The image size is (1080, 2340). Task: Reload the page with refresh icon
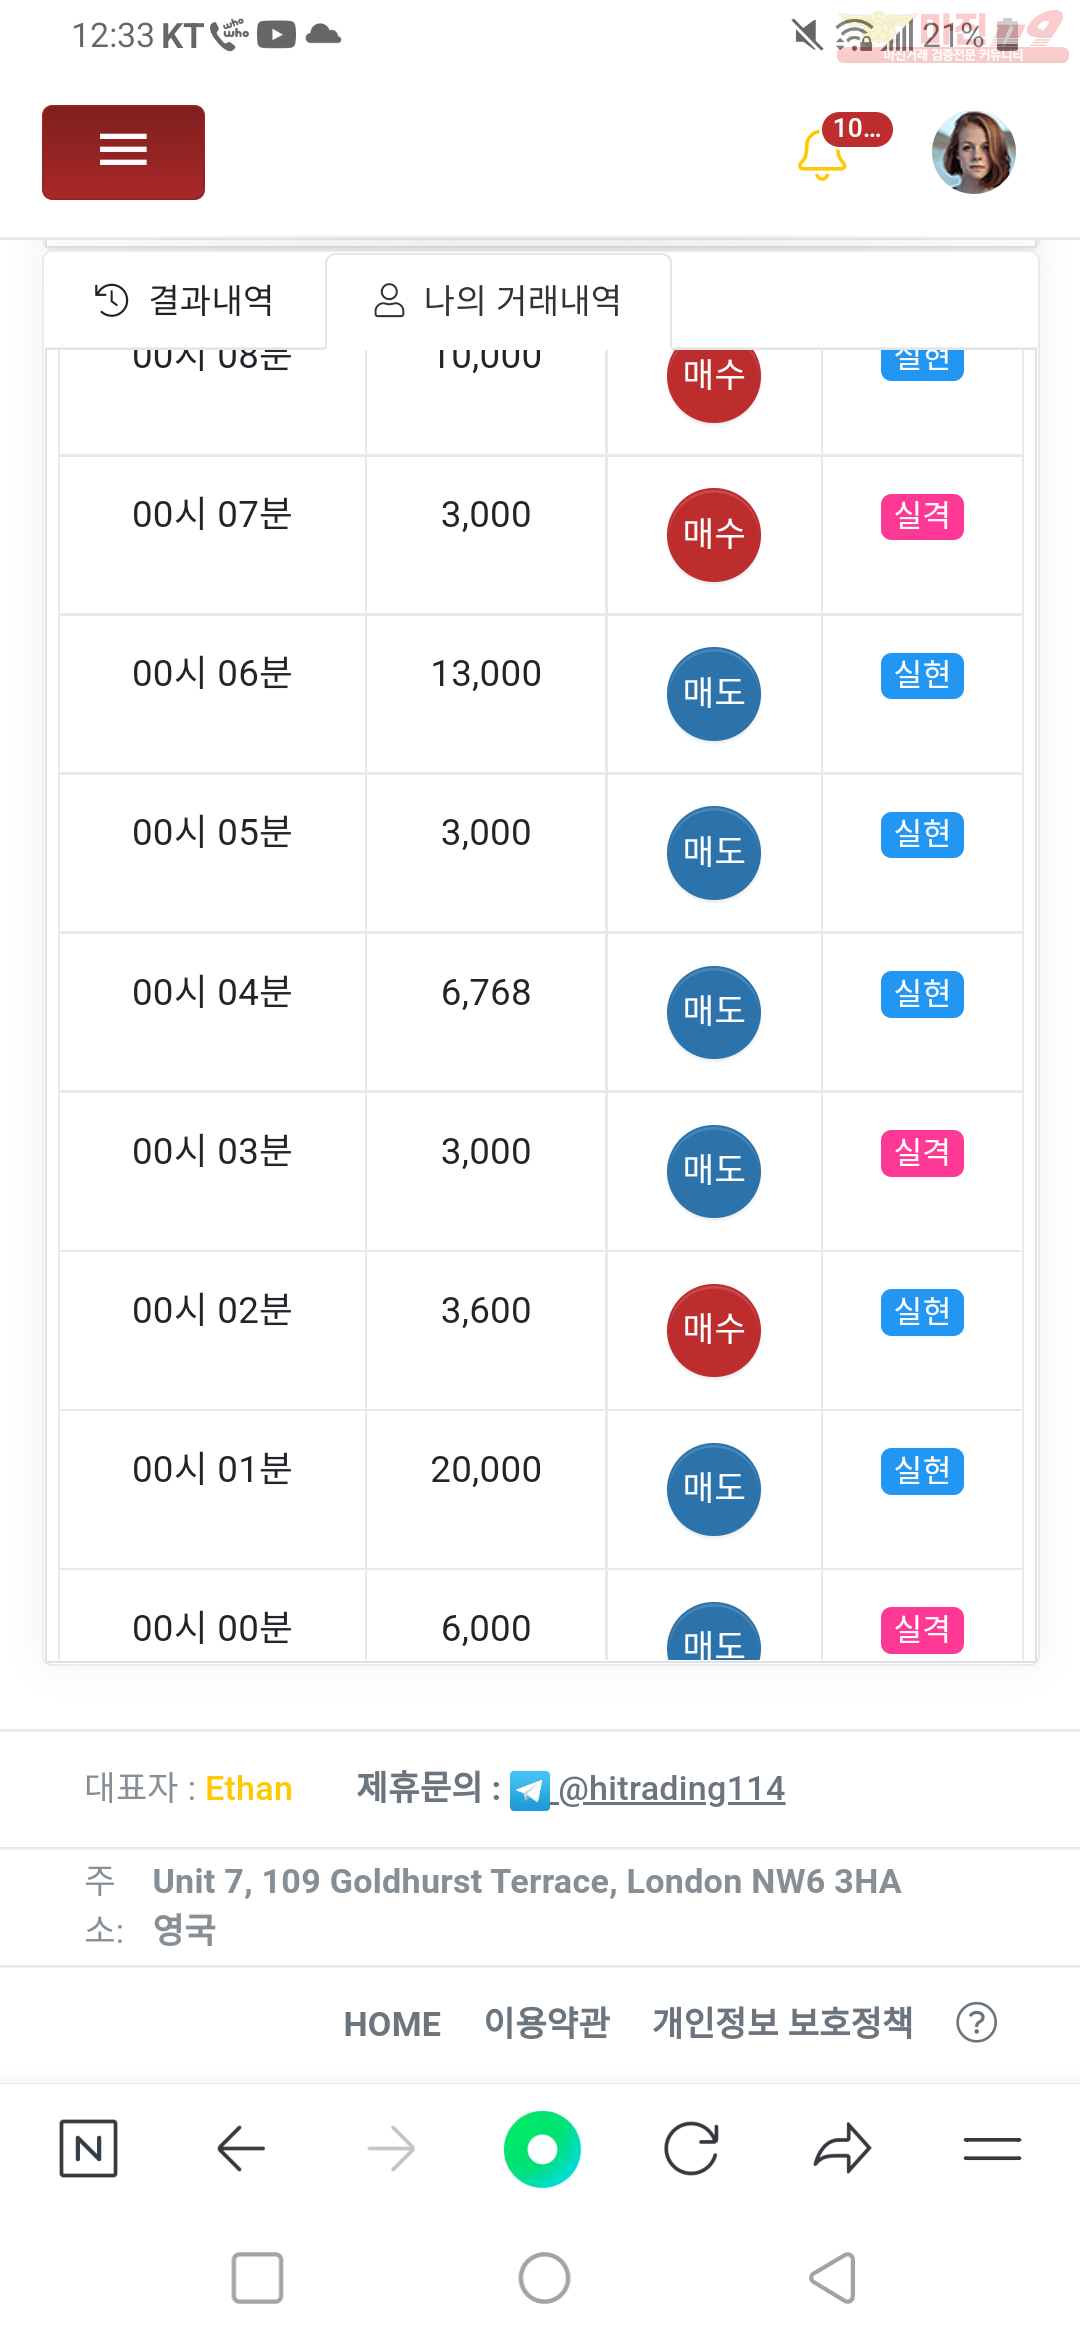[692, 2148]
